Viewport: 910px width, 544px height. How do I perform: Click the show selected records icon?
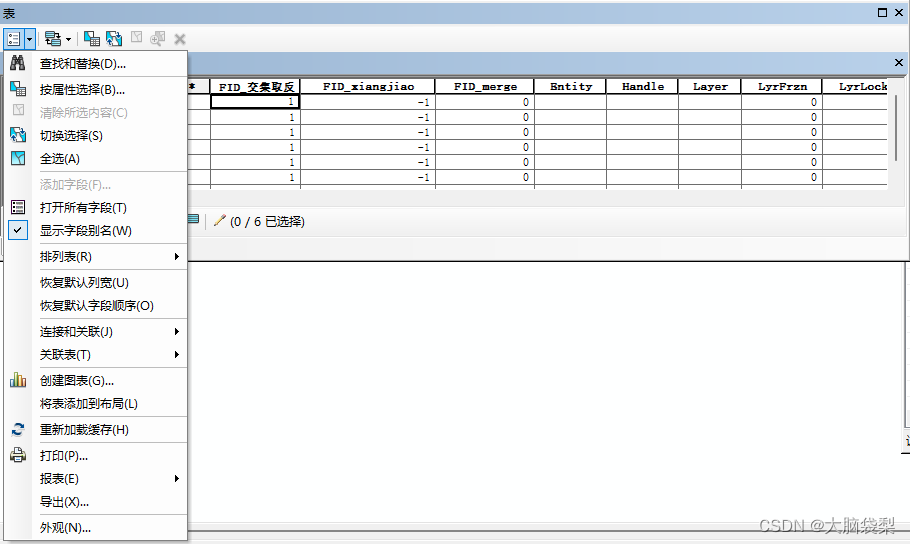pyautogui.click(x=193, y=219)
